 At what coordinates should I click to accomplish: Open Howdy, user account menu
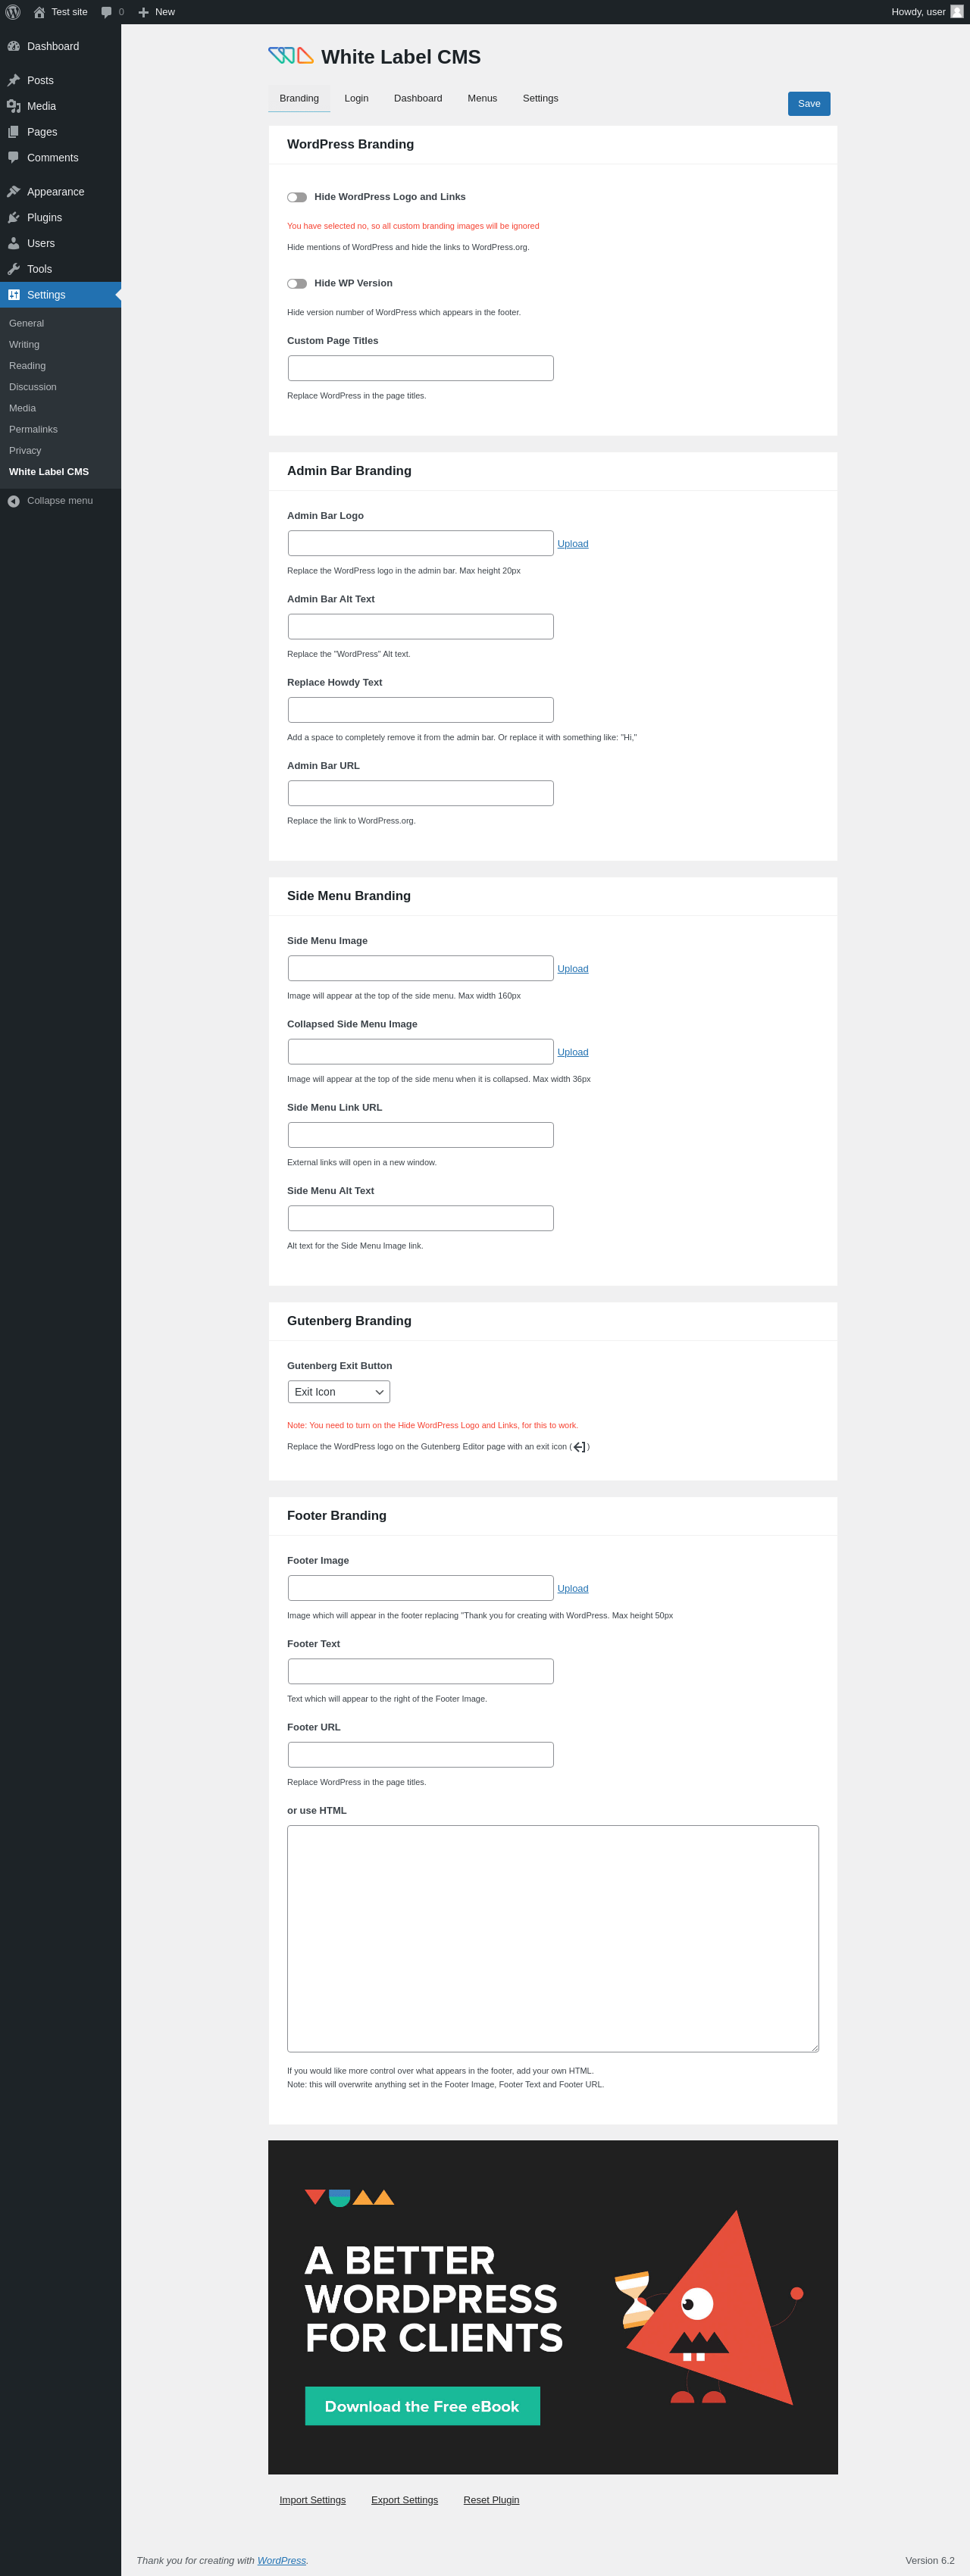(x=927, y=12)
